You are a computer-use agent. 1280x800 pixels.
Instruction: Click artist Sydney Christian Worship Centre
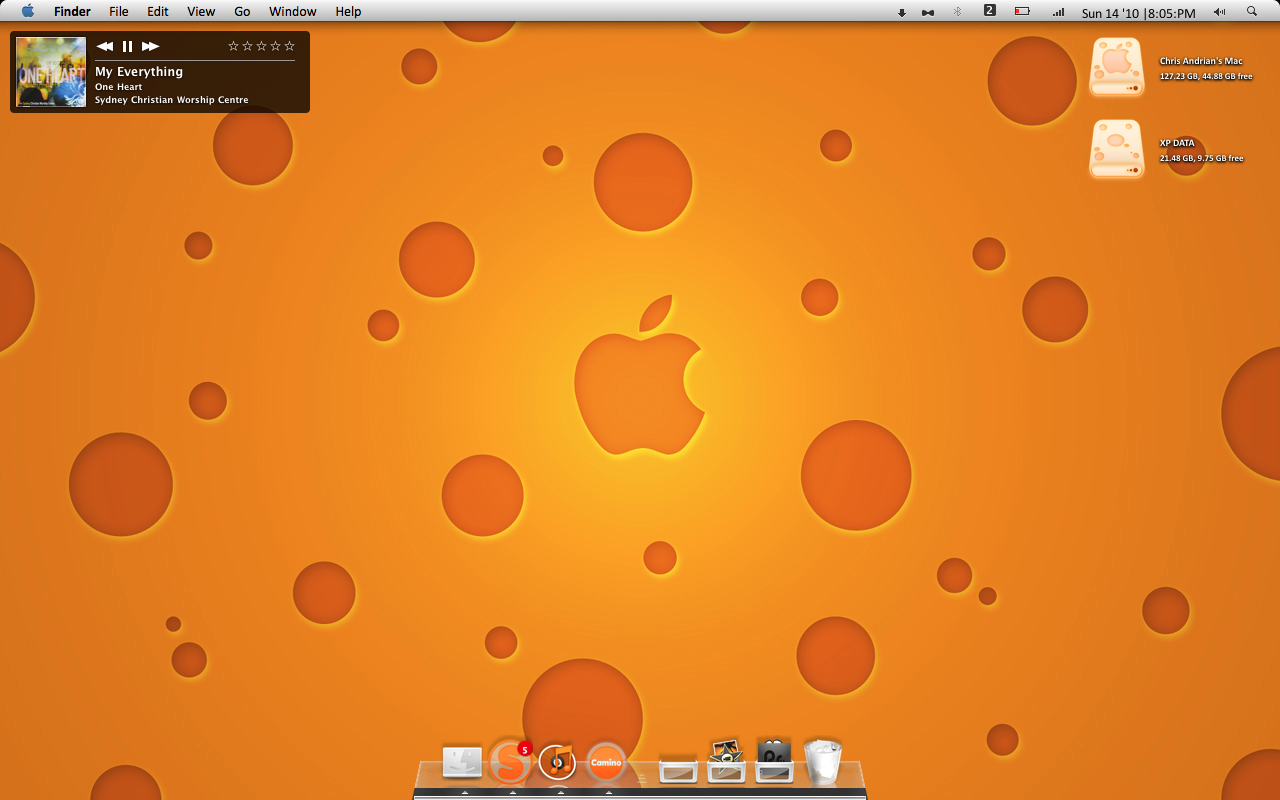tap(172, 100)
